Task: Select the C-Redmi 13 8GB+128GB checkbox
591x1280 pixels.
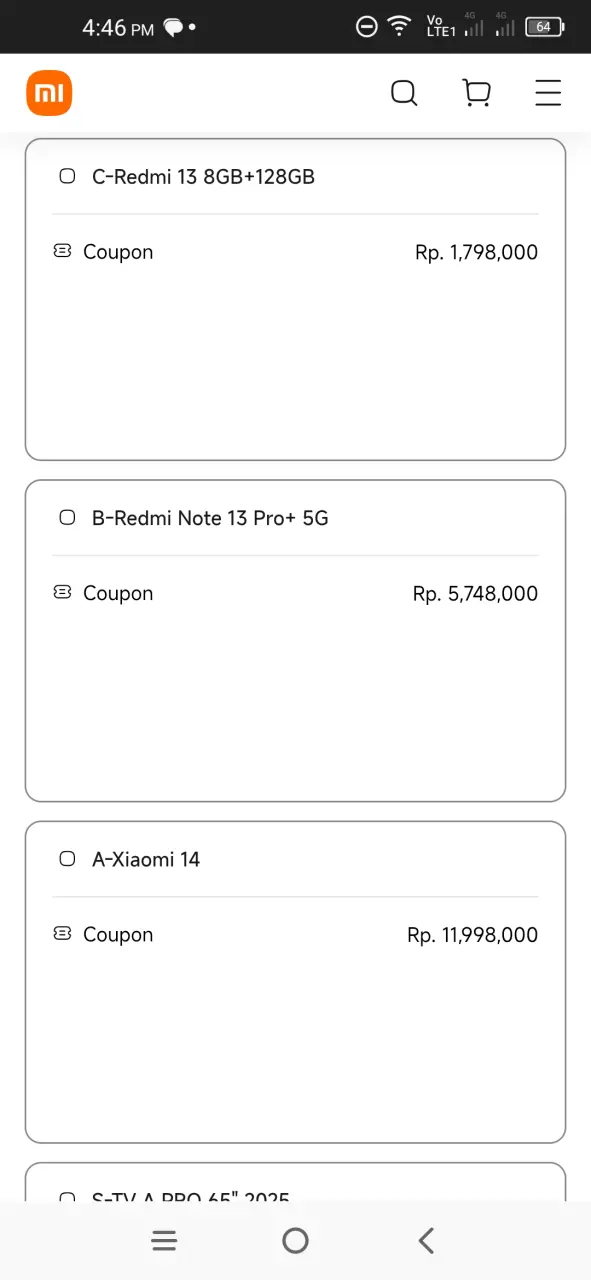Action: (67, 176)
